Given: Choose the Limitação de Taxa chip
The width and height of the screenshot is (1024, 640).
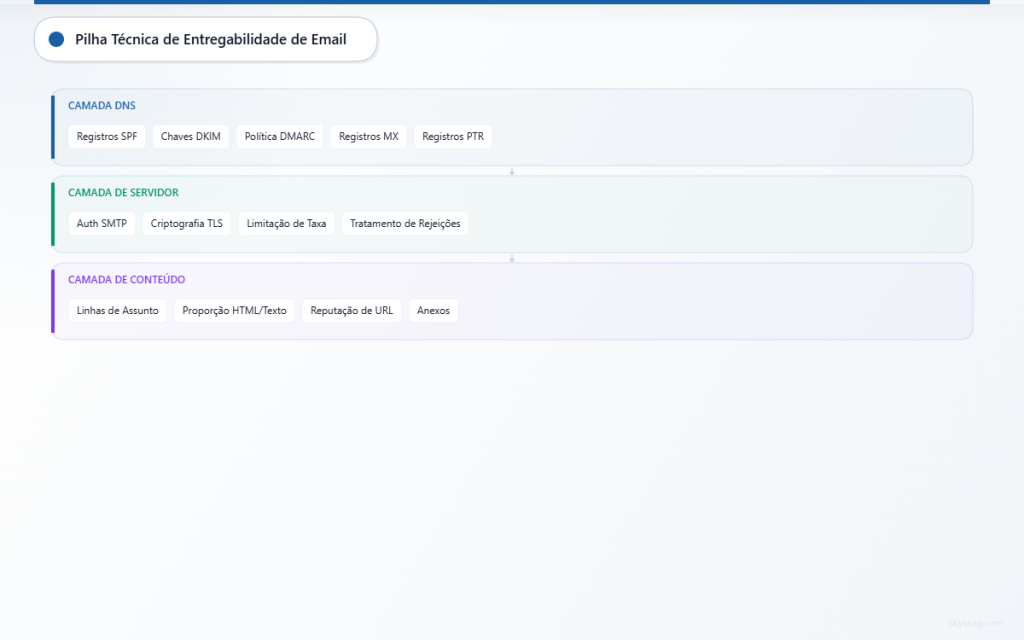Looking at the screenshot, I should (x=286, y=224).
